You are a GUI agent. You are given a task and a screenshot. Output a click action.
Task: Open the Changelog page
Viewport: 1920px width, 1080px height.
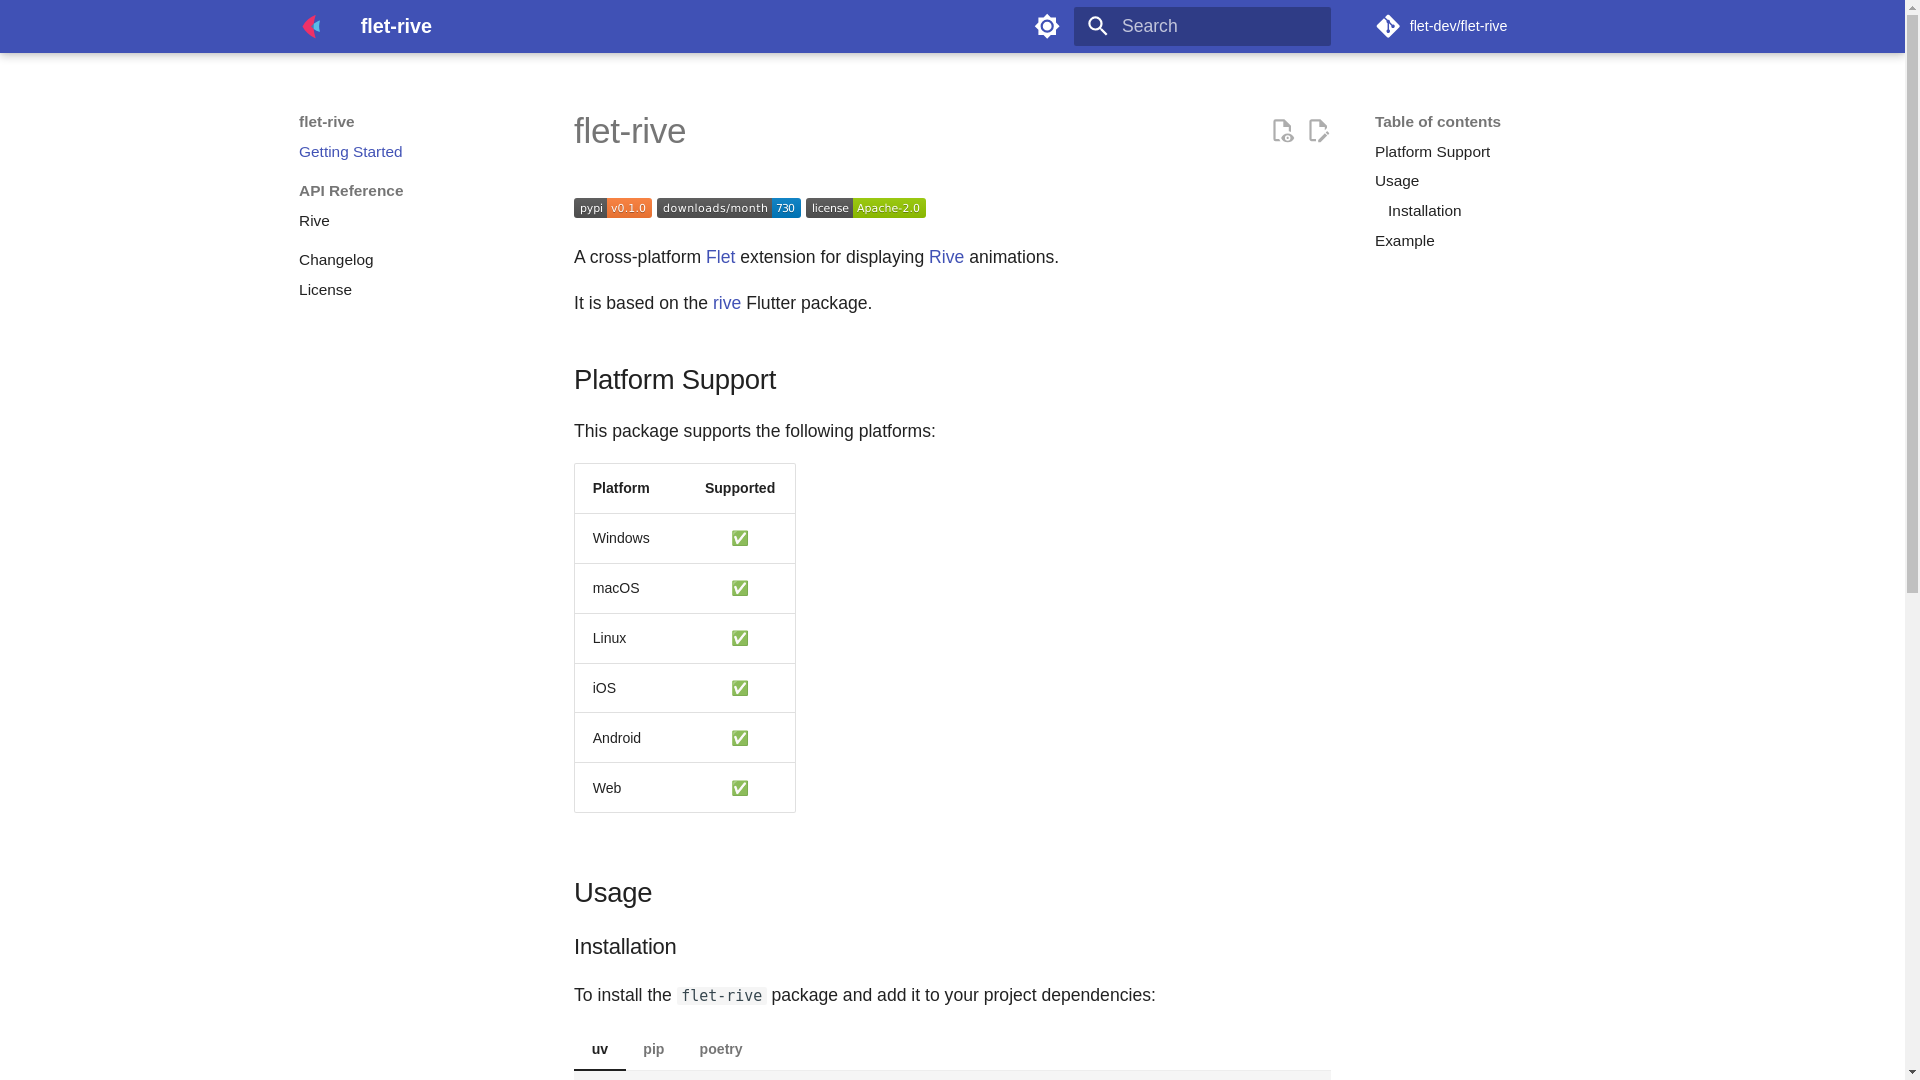pos(336,260)
